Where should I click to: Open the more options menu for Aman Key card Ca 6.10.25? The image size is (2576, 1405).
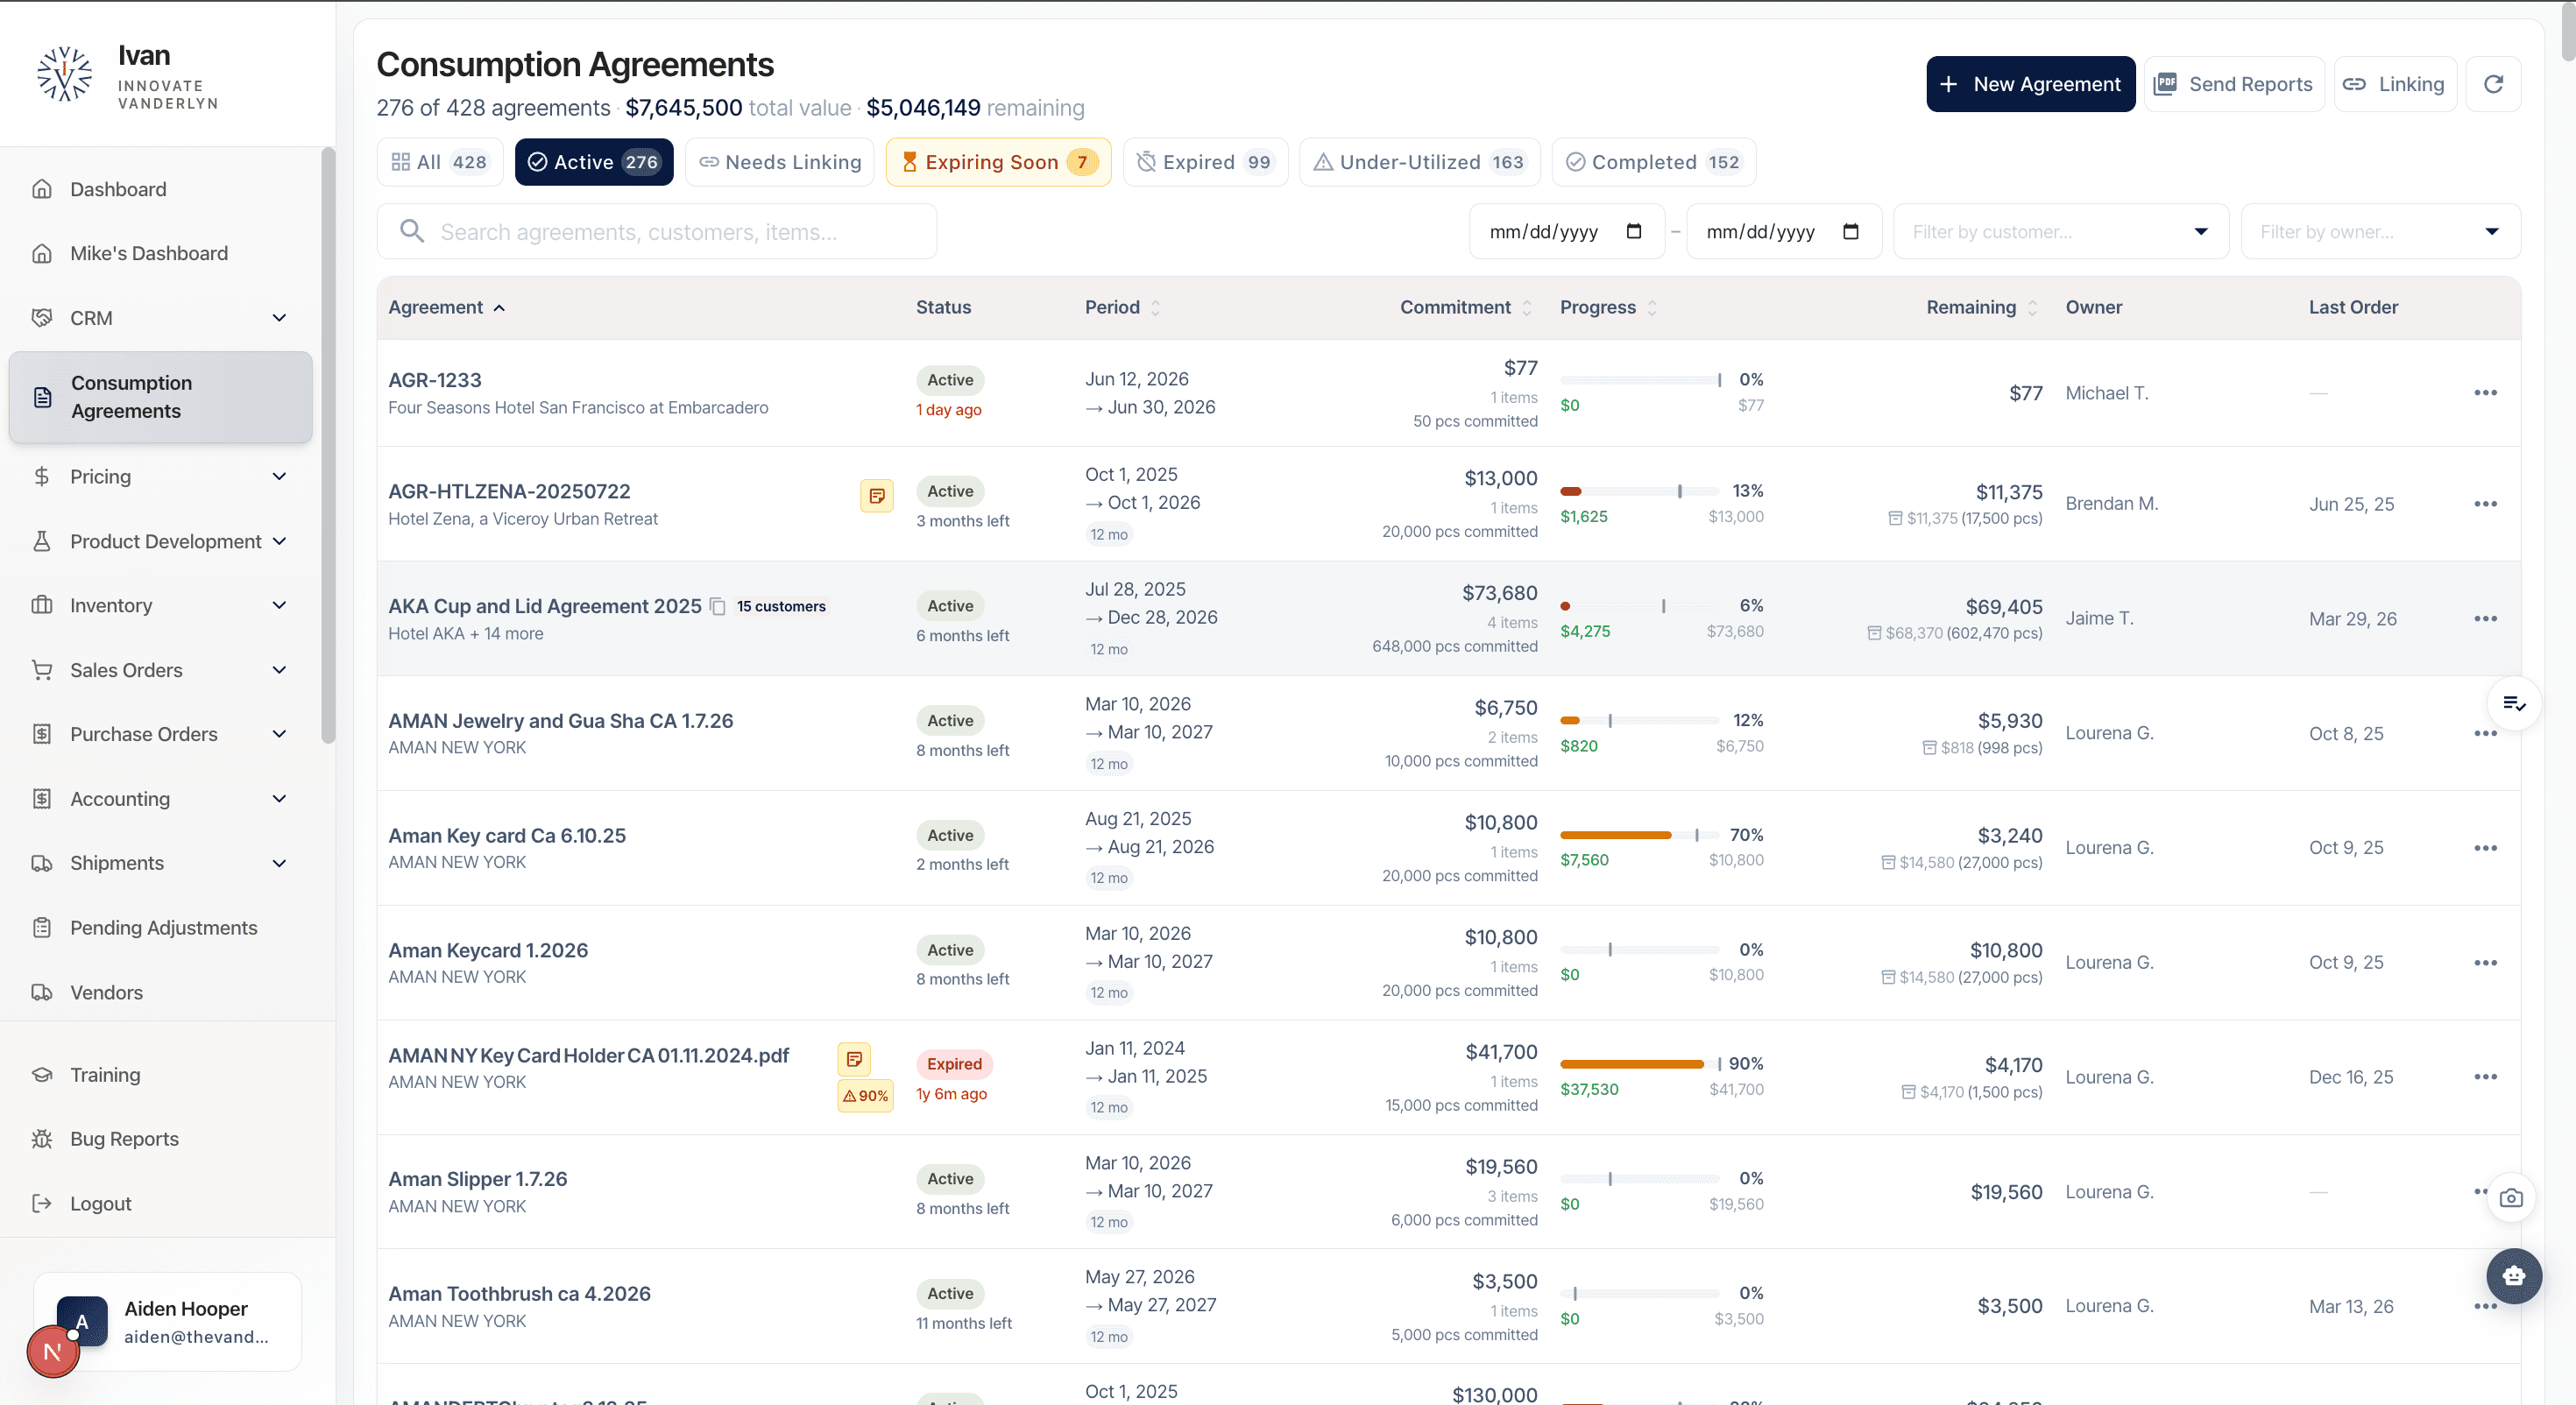click(x=2485, y=847)
